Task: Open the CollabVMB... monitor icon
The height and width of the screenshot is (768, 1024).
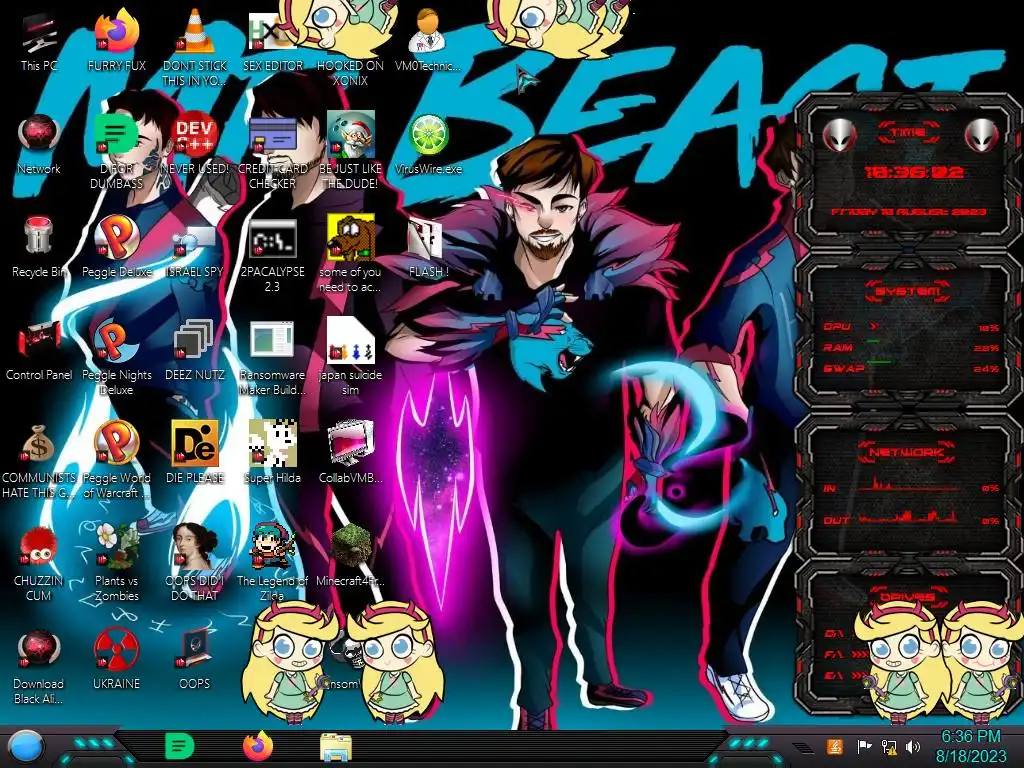Action: (350, 454)
